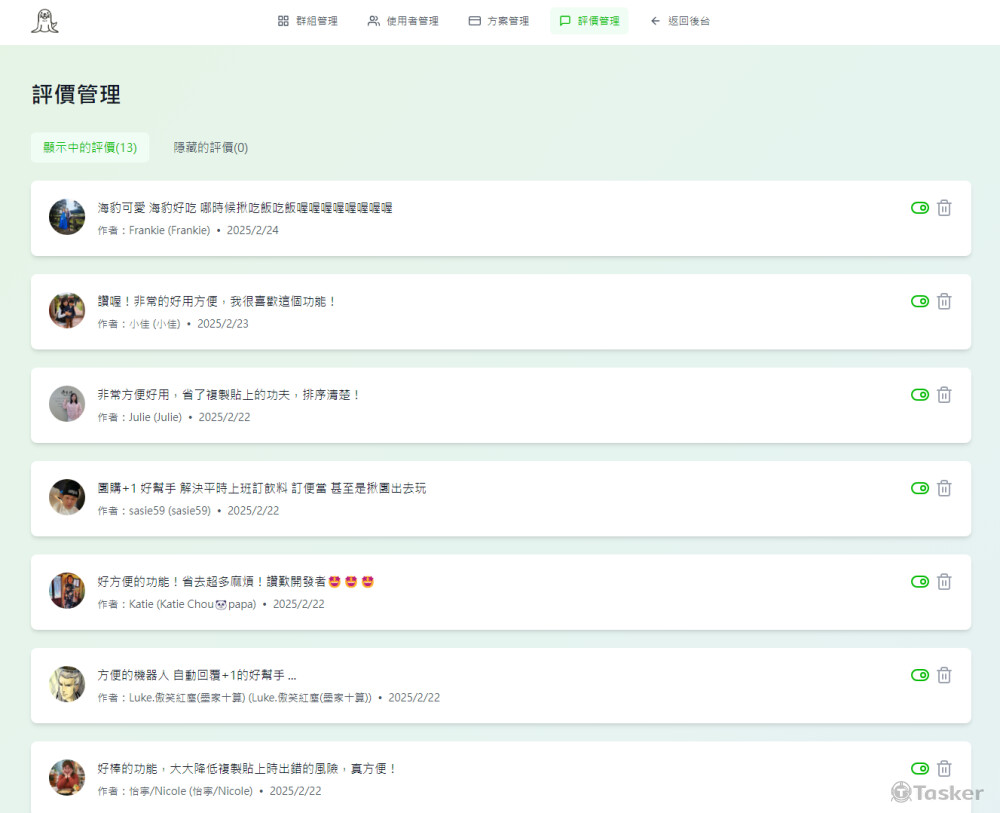The image size is (1000, 813).
Task: Toggle visibility of Frankie's review
Action: 920,208
